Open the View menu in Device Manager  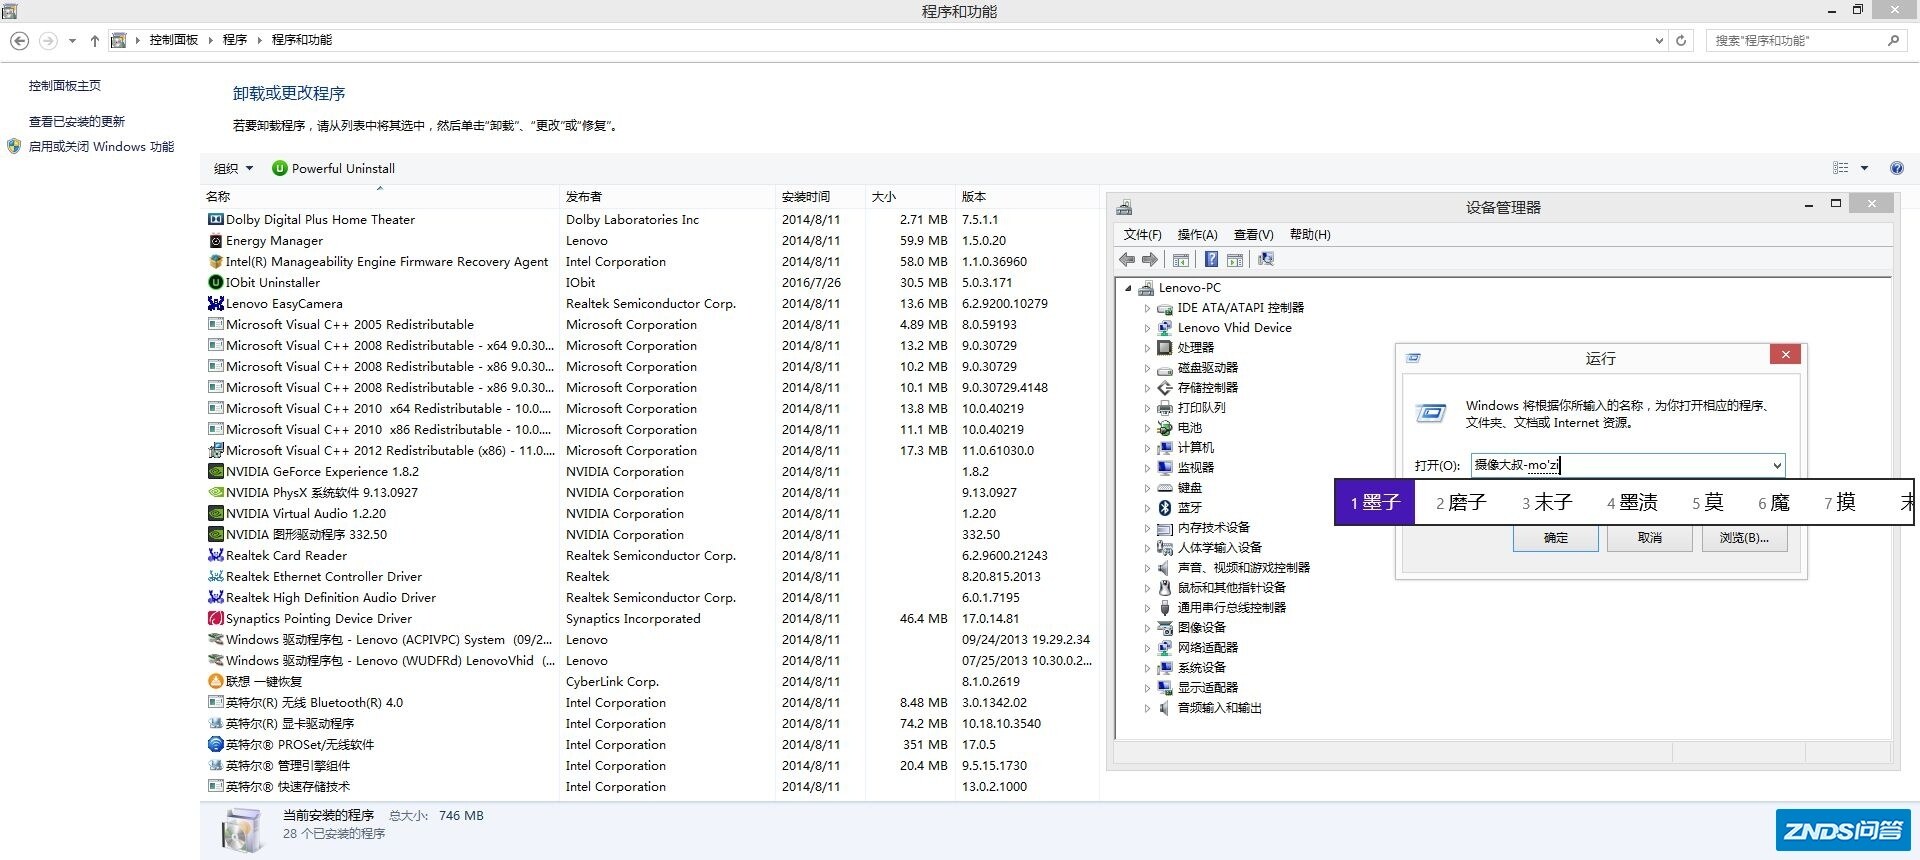coord(1253,234)
